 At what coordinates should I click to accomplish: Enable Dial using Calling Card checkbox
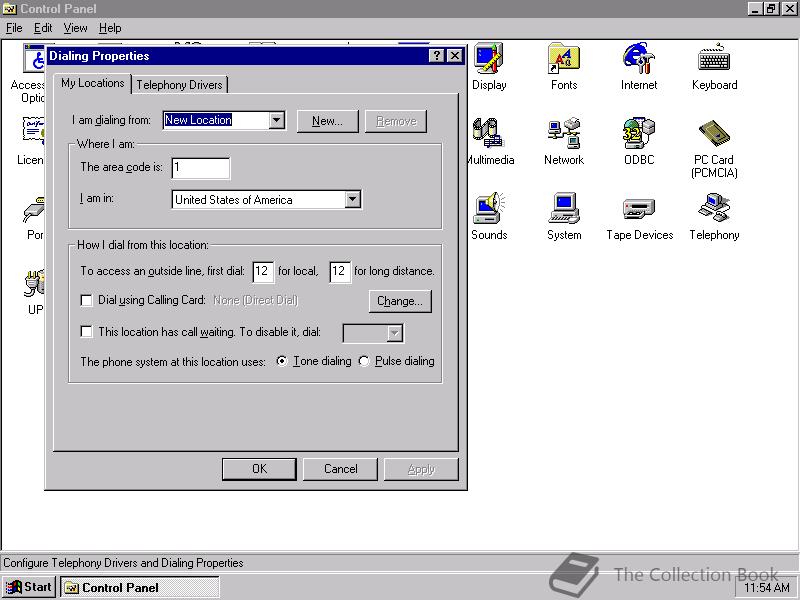pyautogui.click(x=87, y=300)
